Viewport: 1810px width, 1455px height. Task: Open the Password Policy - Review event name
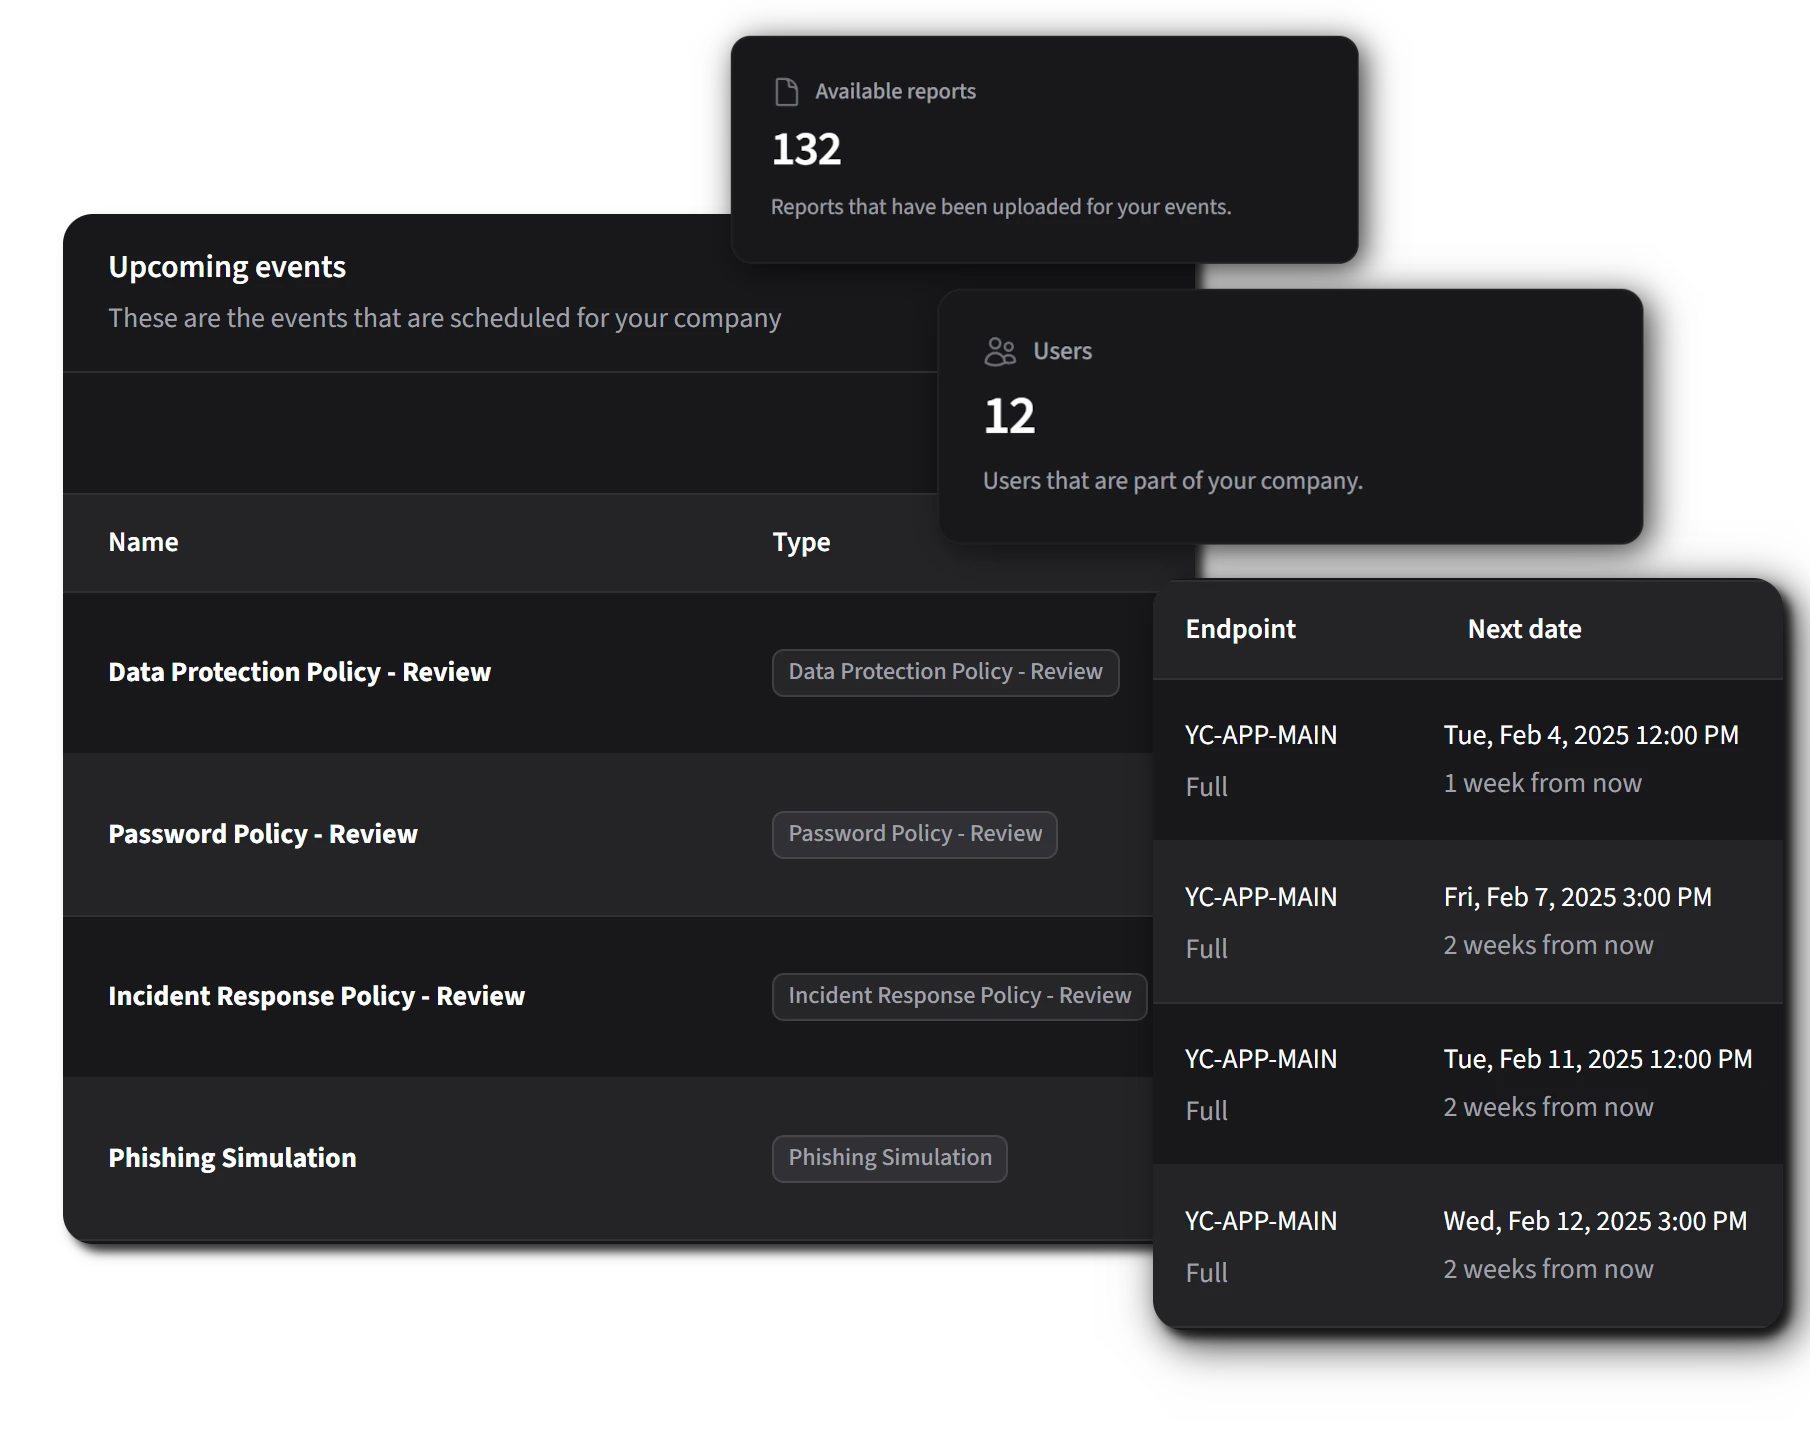262,834
